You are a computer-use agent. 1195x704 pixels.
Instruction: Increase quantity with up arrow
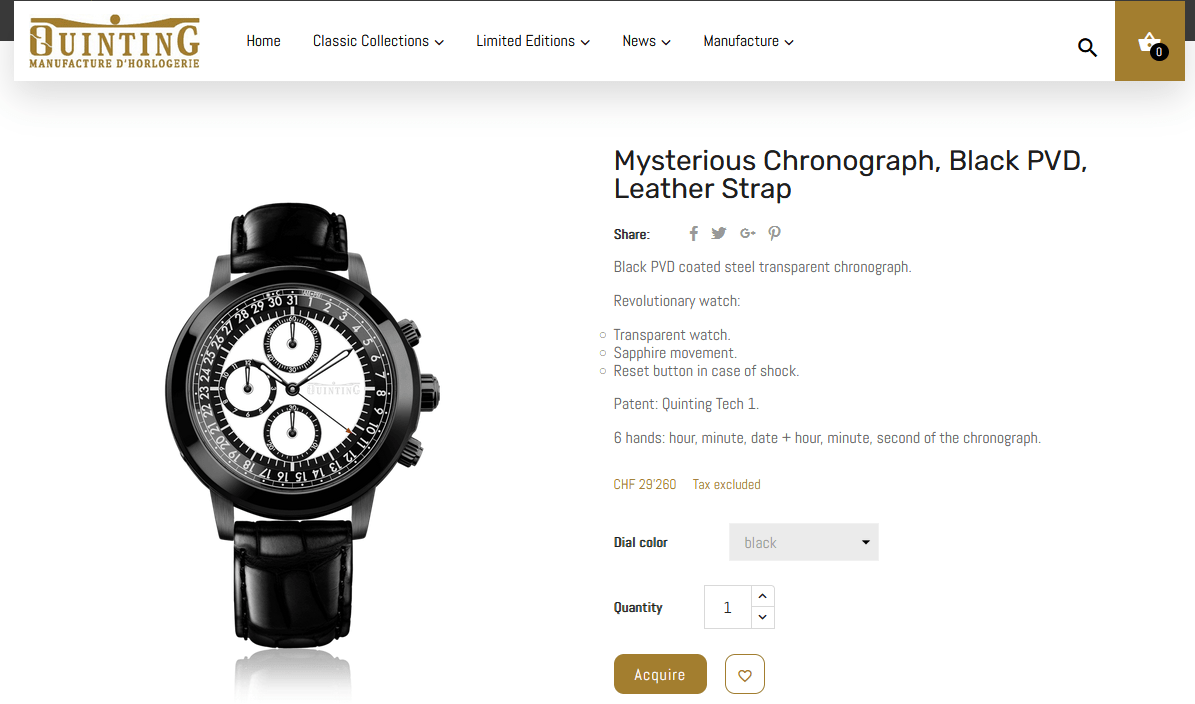coord(762,596)
